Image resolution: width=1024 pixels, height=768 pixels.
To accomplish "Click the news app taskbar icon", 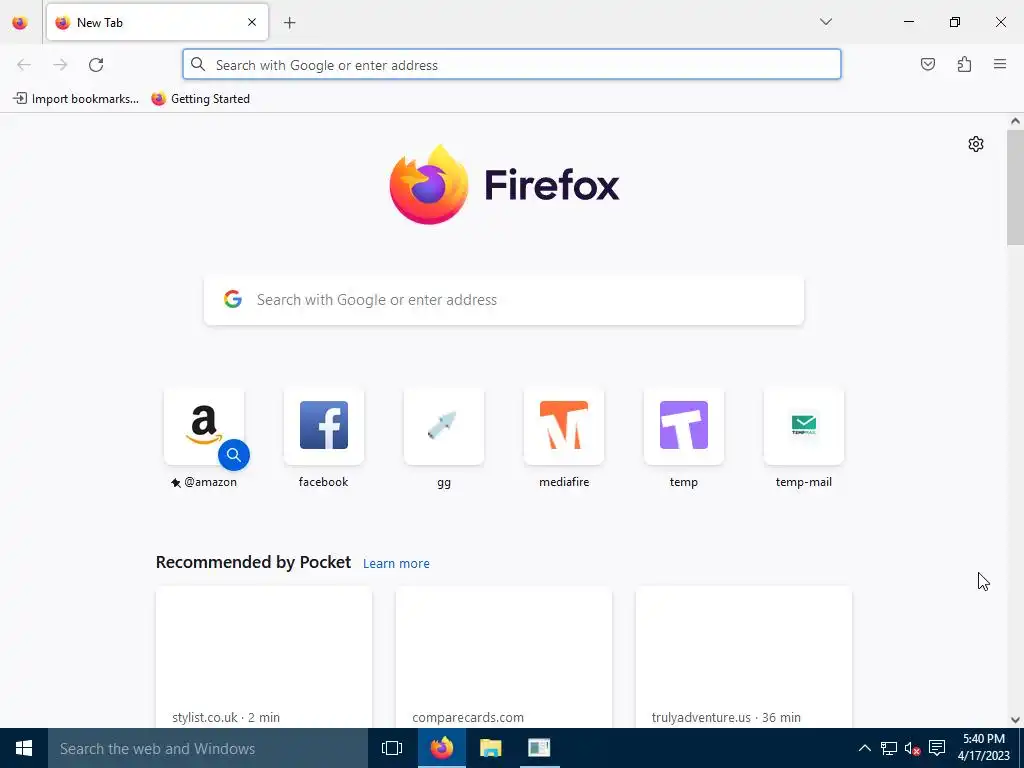I will (x=539, y=748).
